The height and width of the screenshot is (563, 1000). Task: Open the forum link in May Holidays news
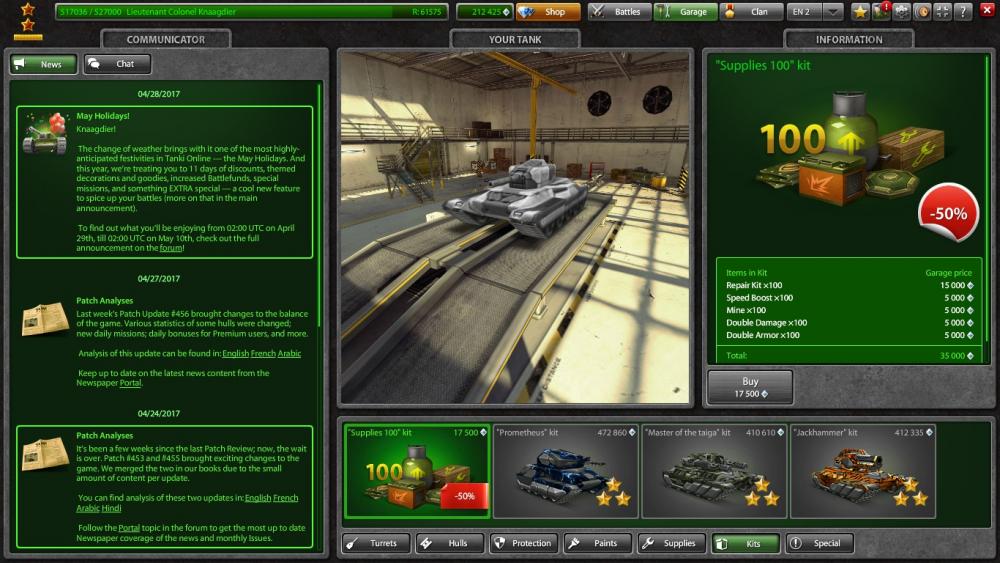171,248
